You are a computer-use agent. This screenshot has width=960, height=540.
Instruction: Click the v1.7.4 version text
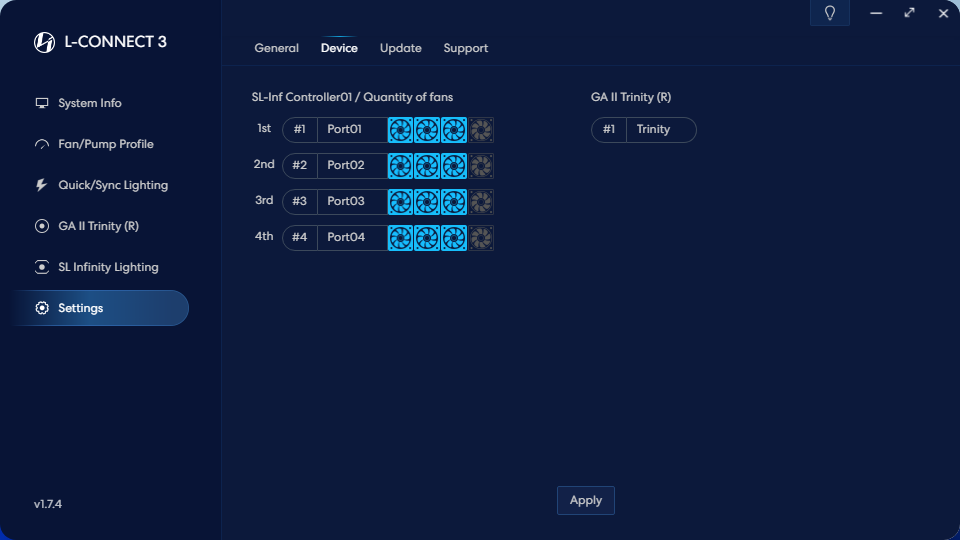coord(48,504)
